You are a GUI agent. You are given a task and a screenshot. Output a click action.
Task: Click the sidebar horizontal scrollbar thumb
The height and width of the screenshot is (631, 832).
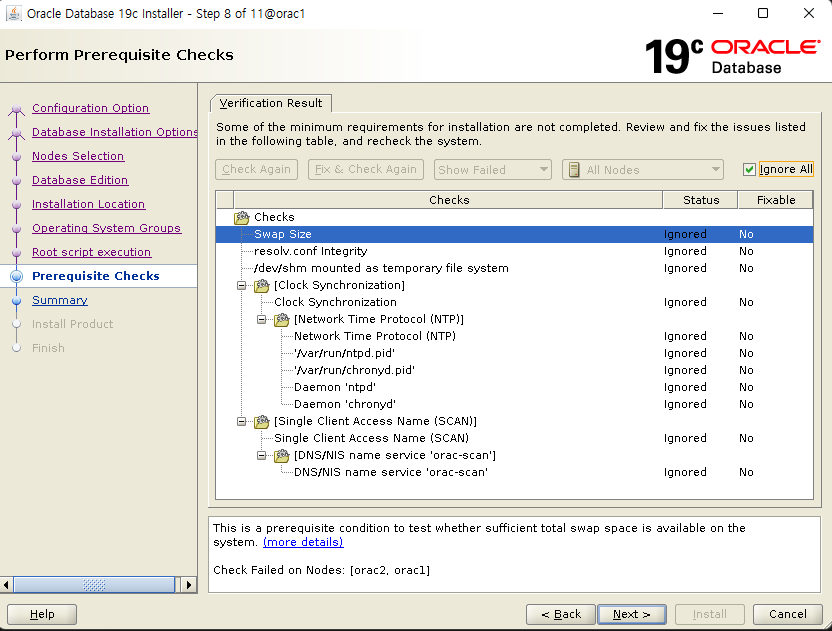tap(94, 585)
